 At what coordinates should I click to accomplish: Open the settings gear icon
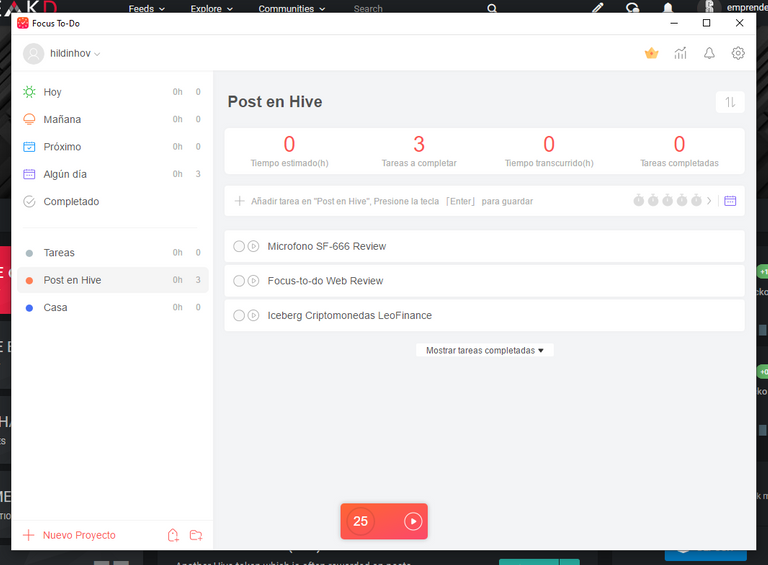click(x=738, y=53)
